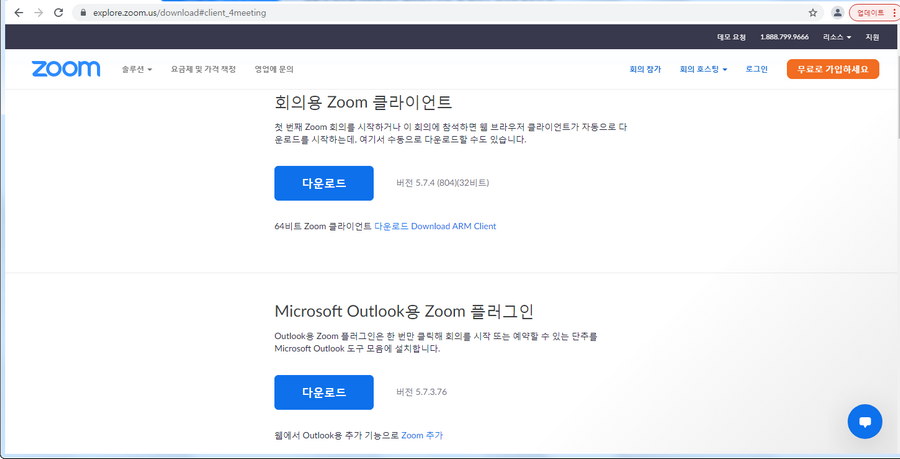Image resolution: width=900 pixels, height=459 pixels.
Task: Click the 64비트 client 다운로드 link
Action: coord(391,226)
